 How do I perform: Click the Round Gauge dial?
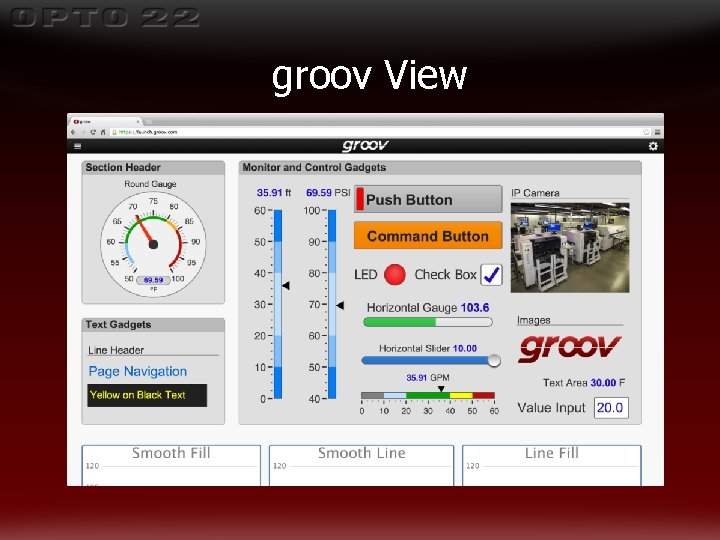[x=153, y=244]
